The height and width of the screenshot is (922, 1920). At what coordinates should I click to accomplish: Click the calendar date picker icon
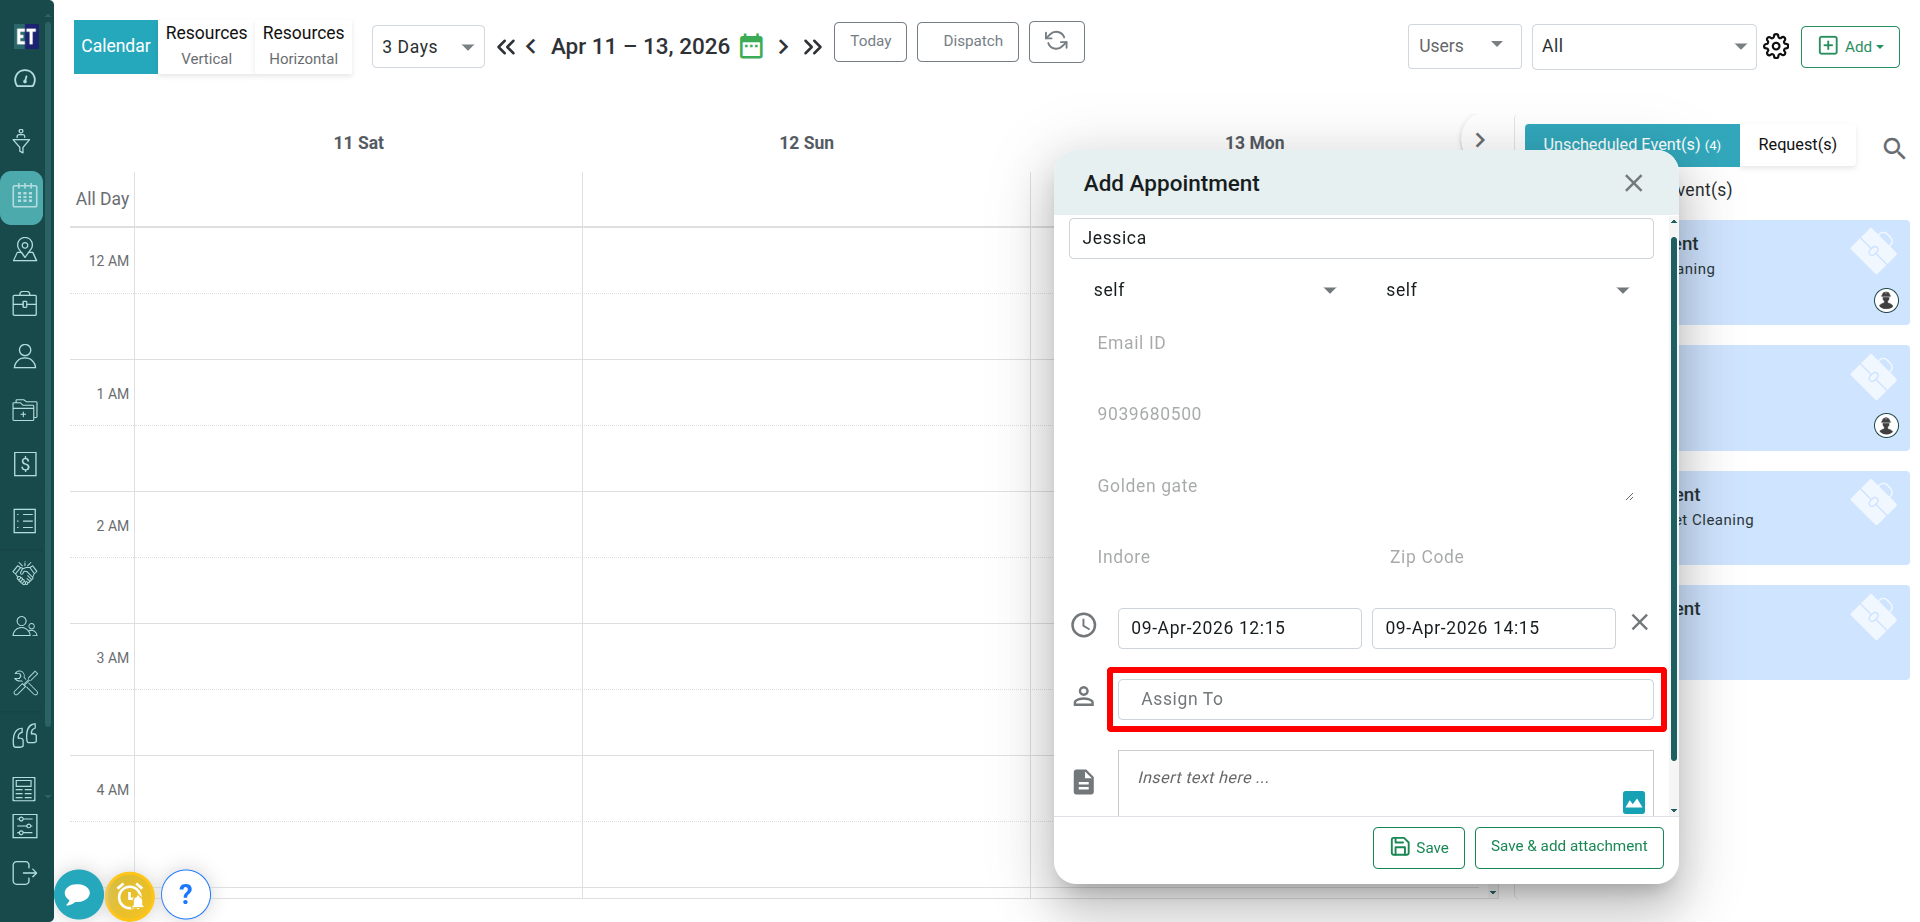click(x=751, y=47)
